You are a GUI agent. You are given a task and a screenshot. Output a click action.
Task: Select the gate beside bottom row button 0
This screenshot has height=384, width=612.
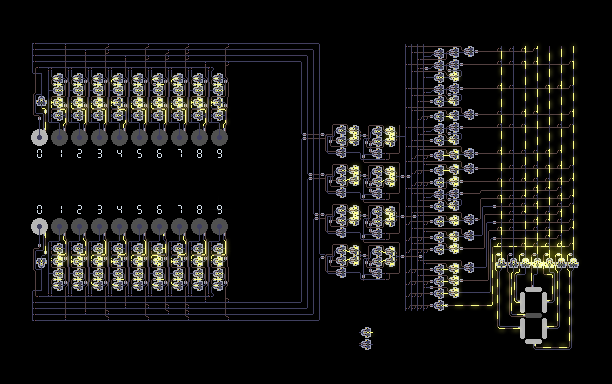coord(41,262)
